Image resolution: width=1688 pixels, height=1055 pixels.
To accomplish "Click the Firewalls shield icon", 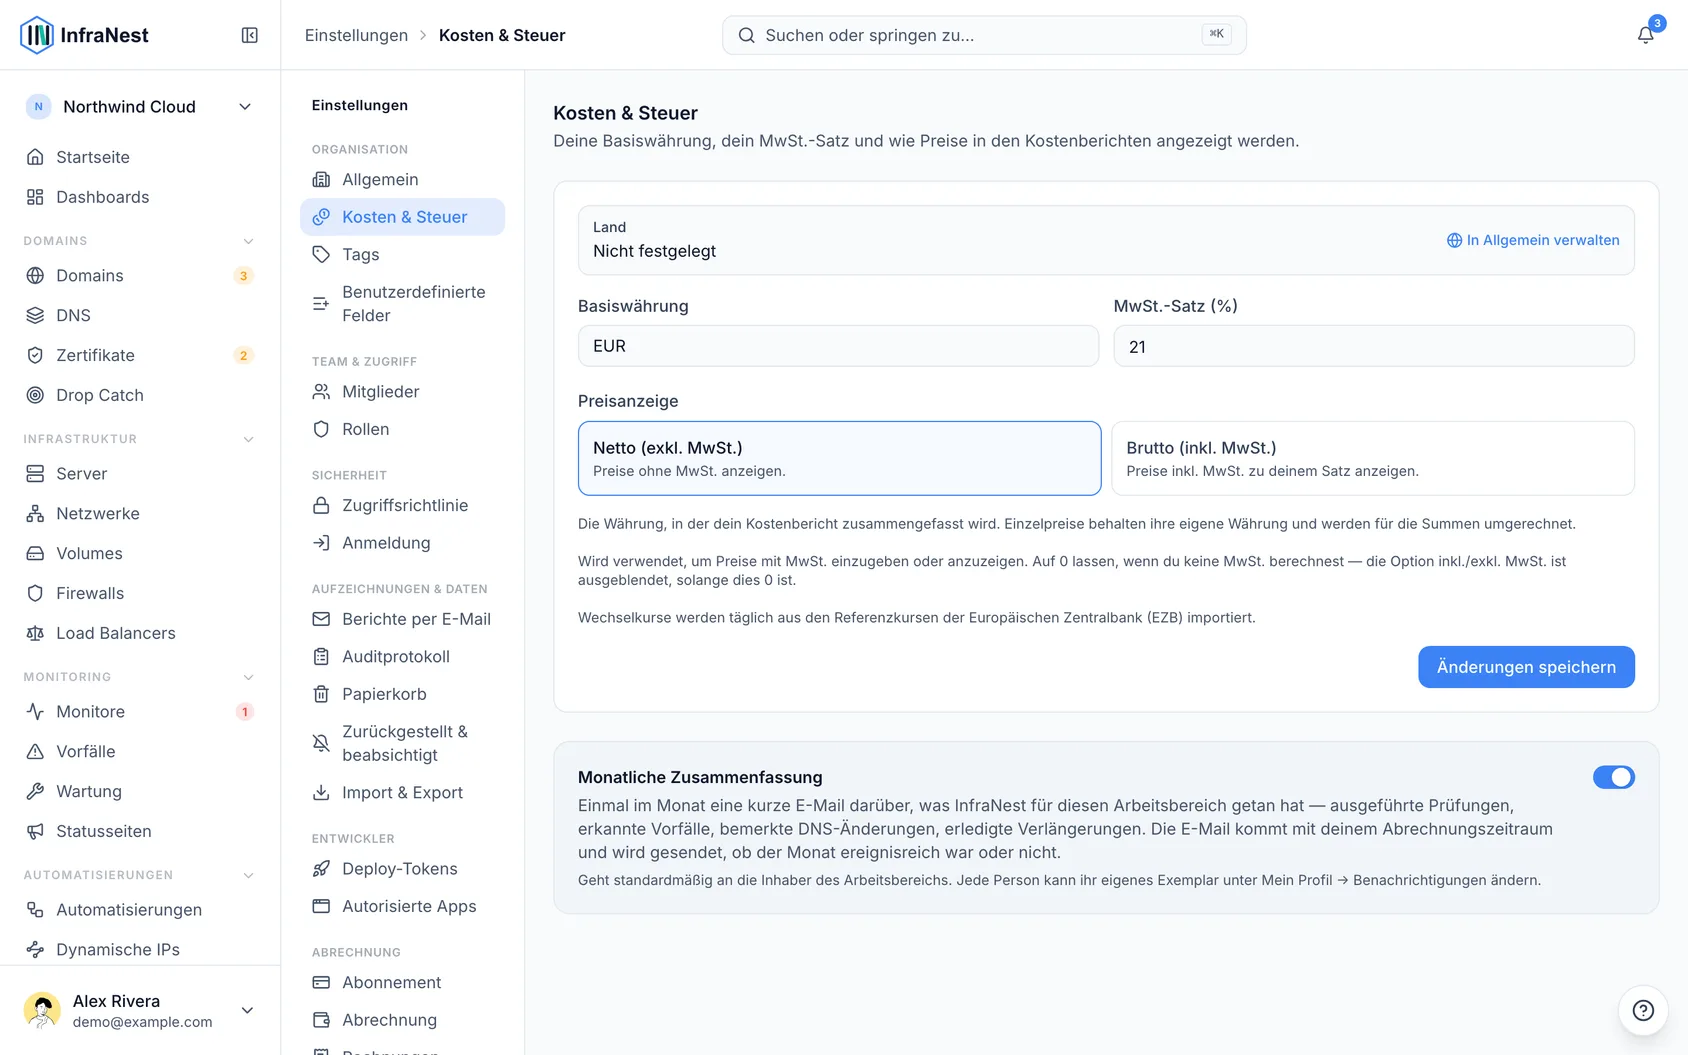I will [x=35, y=593].
